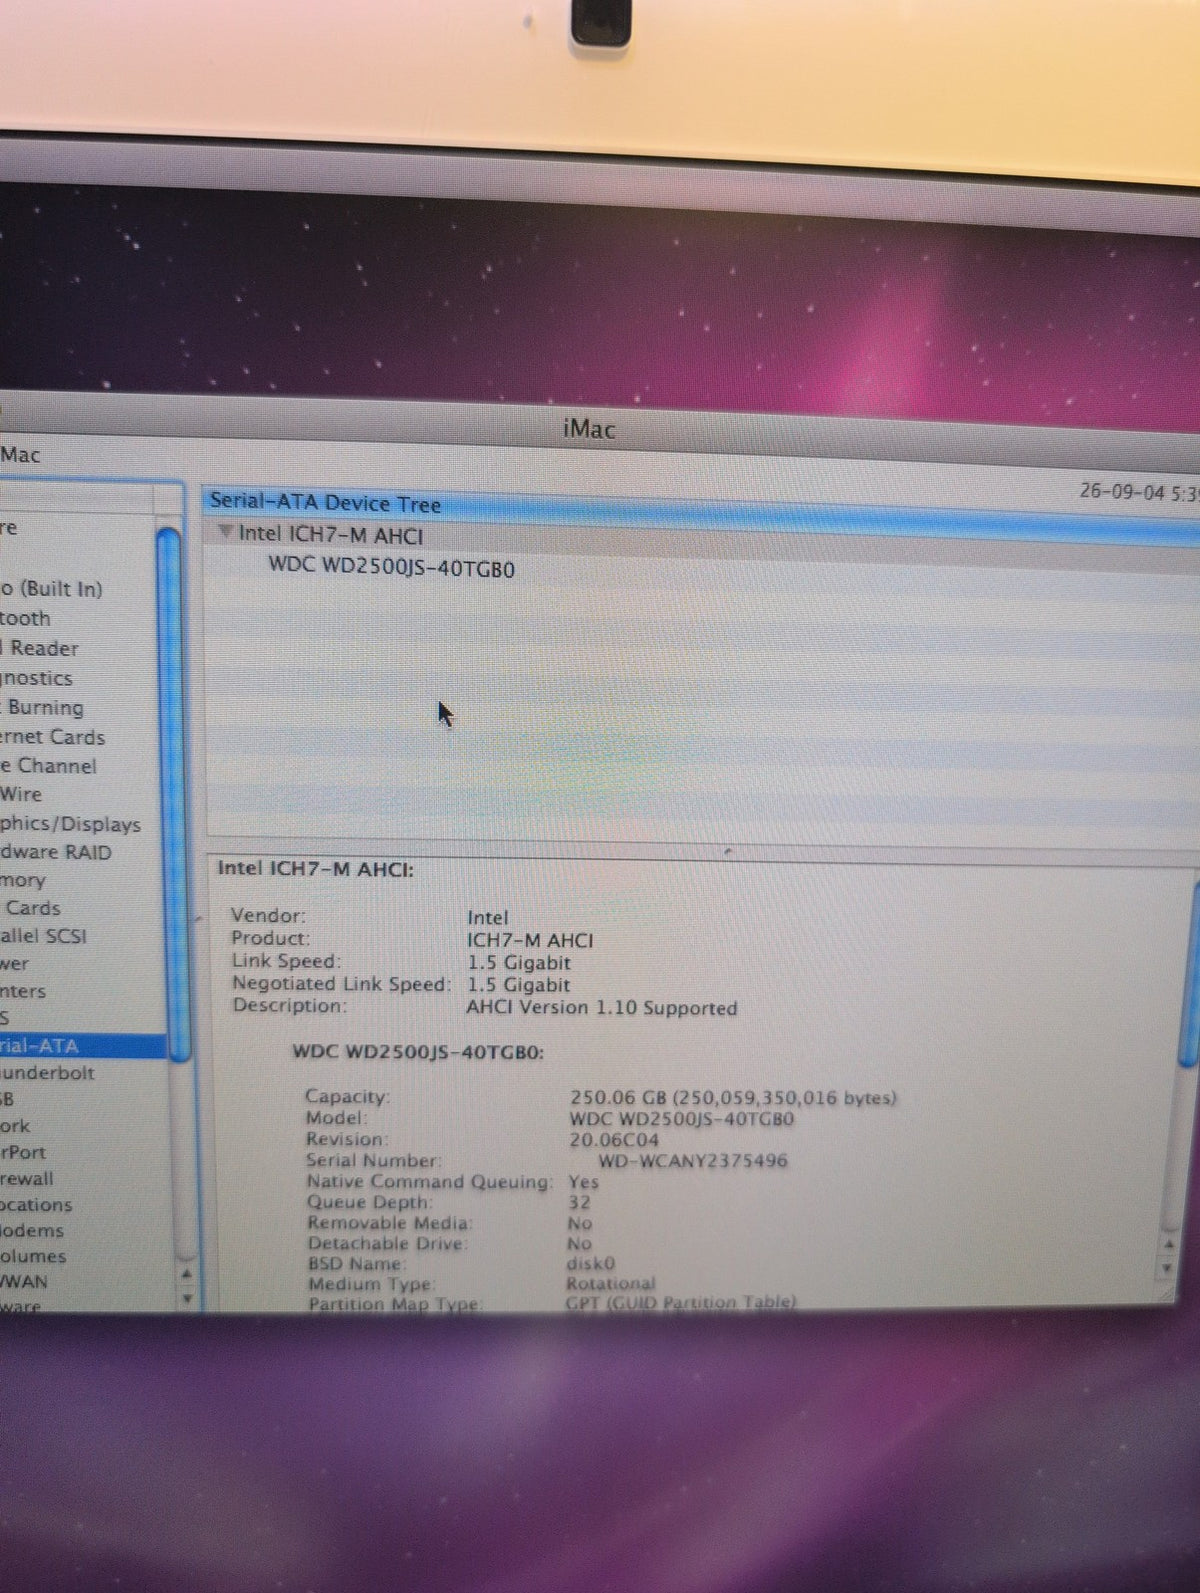The height and width of the screenshot is (1593, 1200).
Task: Click the details pane scroll down arrow
Action: [1165, 1267]
